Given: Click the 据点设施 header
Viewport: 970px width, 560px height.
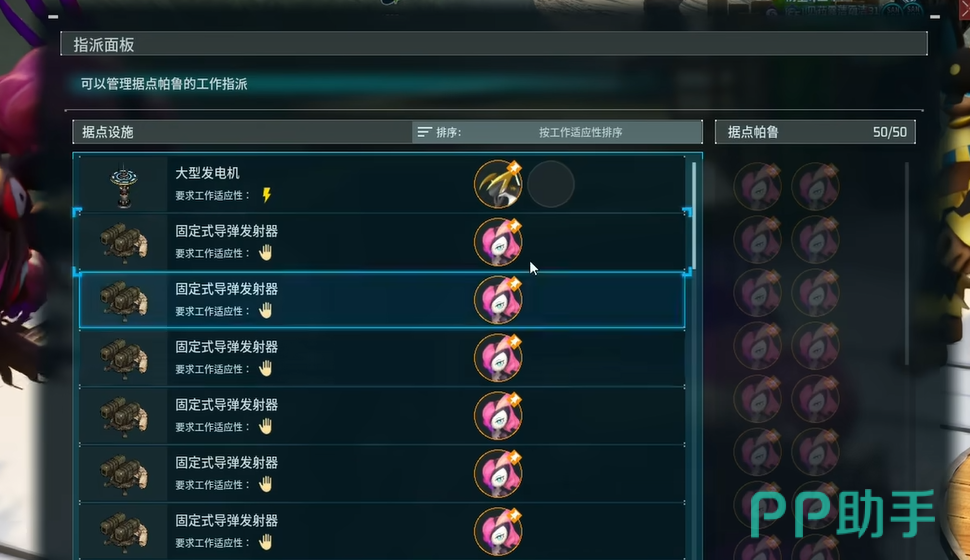Looking at the screenshot, I should (x=242, y=132).
